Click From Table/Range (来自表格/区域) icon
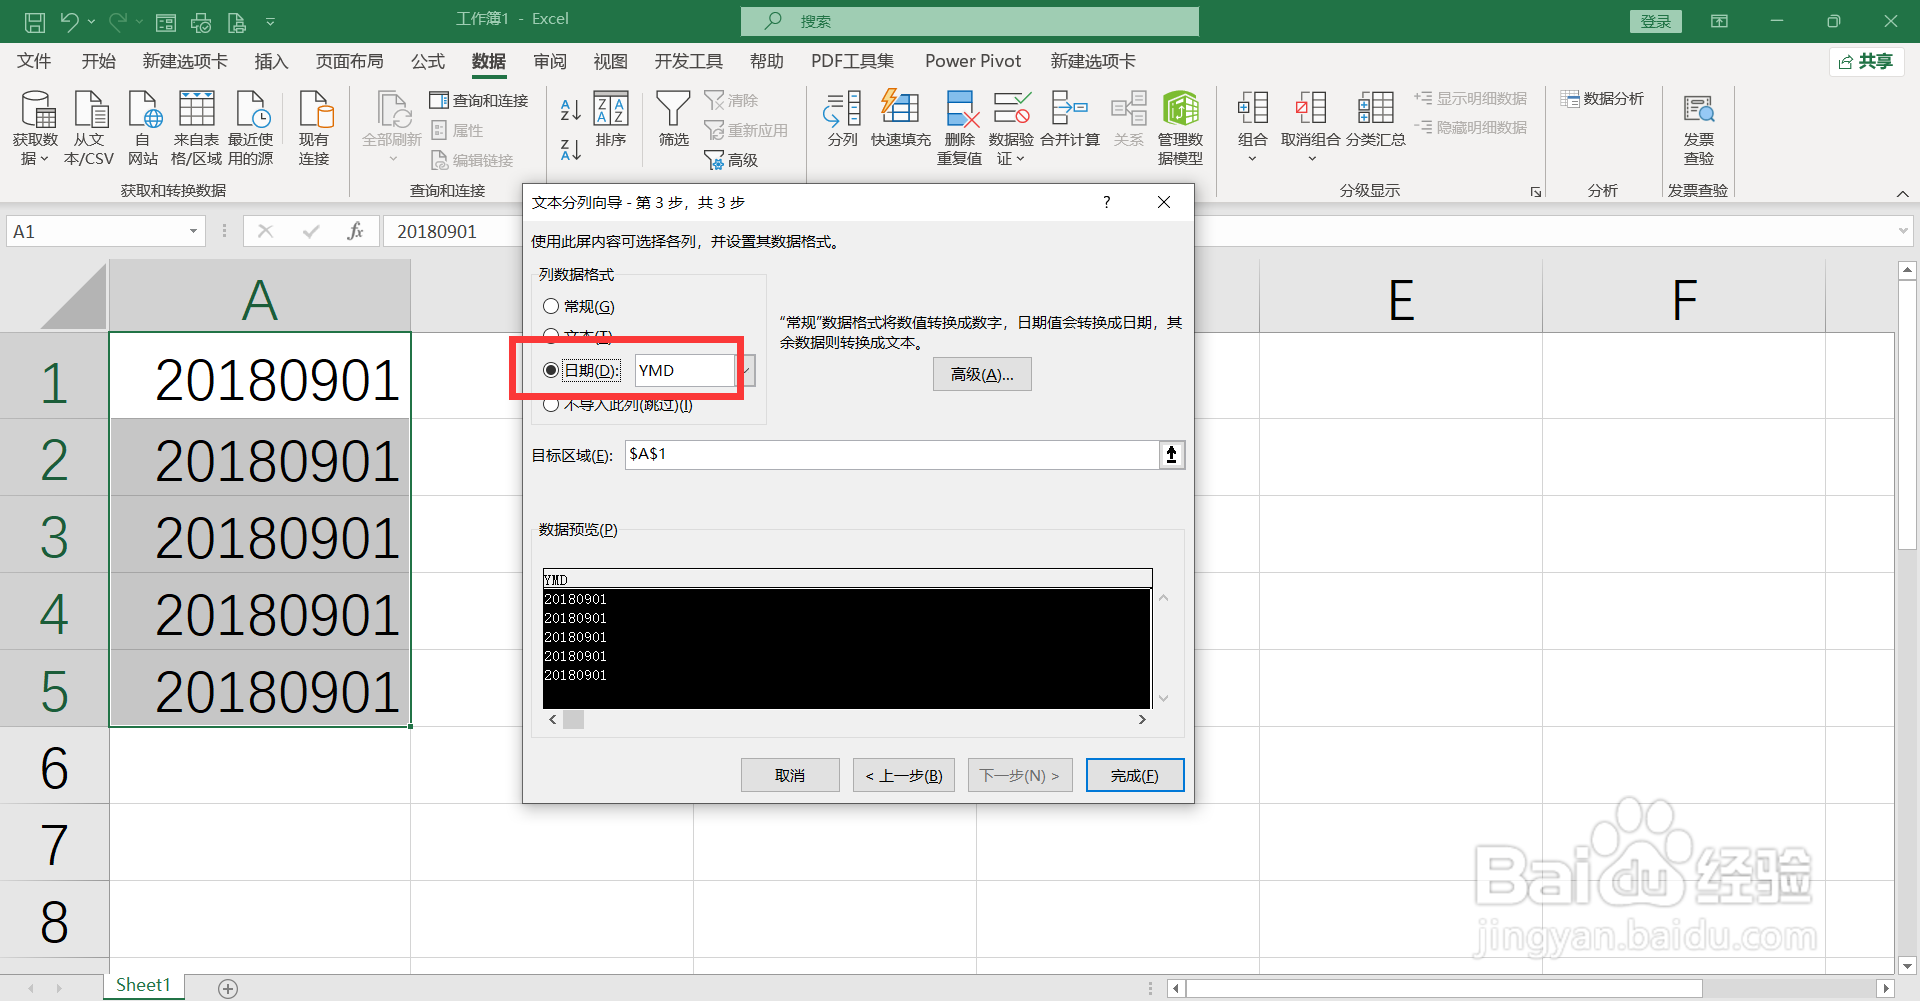1920x1001 pixels. (196, 109)
